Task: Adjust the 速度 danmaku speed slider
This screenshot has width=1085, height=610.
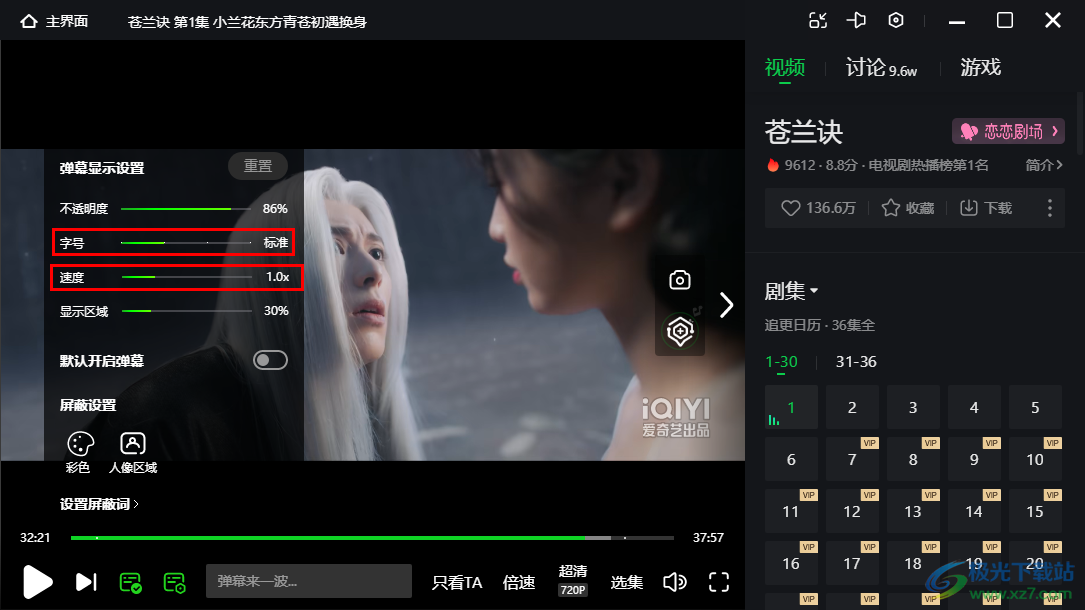Action: tap(187, 277)
